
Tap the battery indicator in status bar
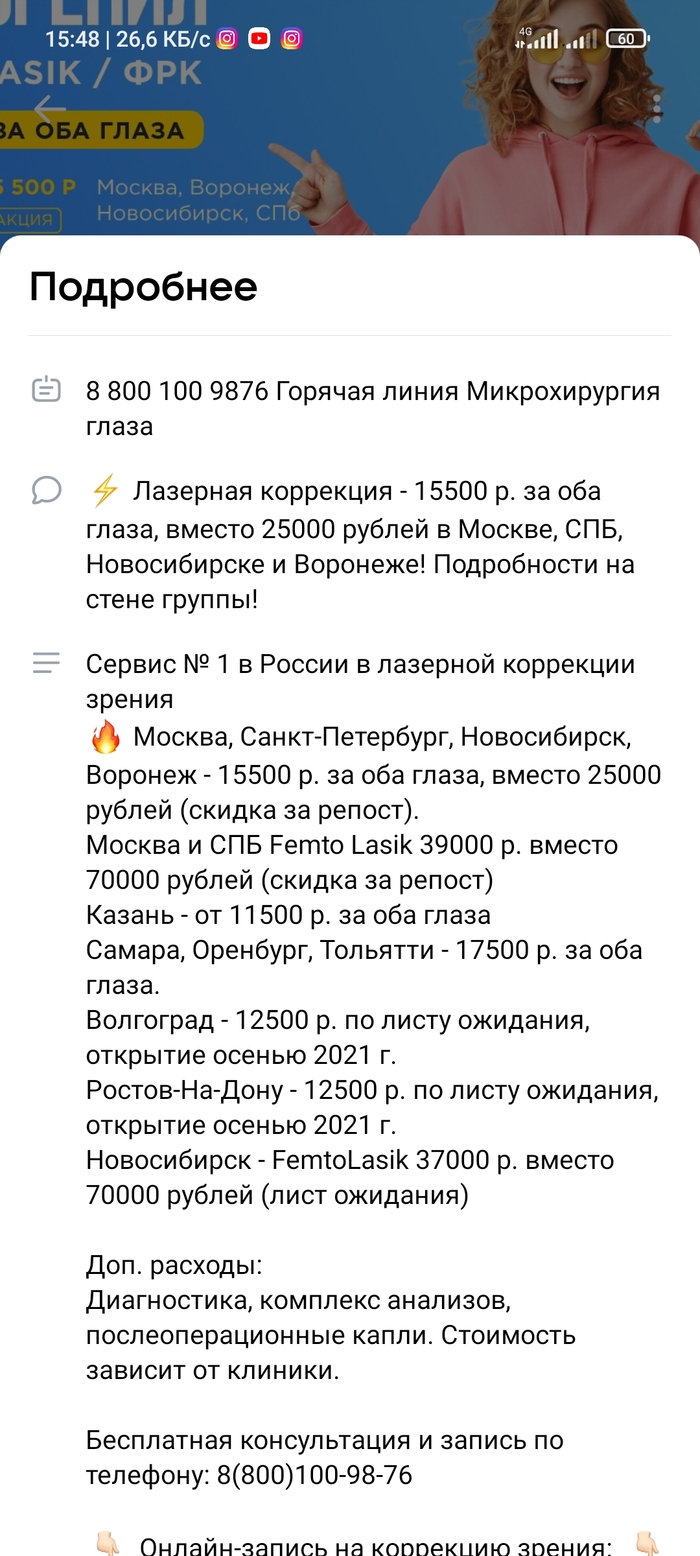(x=627, y=39)
